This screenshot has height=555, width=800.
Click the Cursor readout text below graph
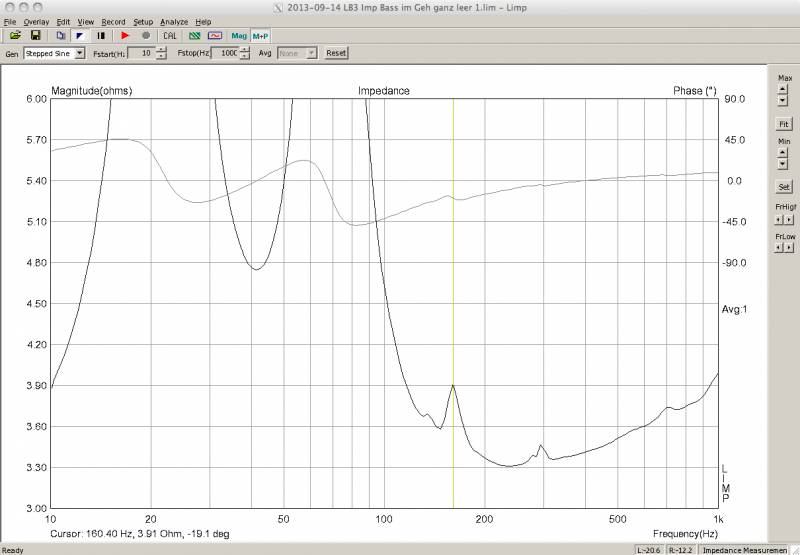coord(140,534)
